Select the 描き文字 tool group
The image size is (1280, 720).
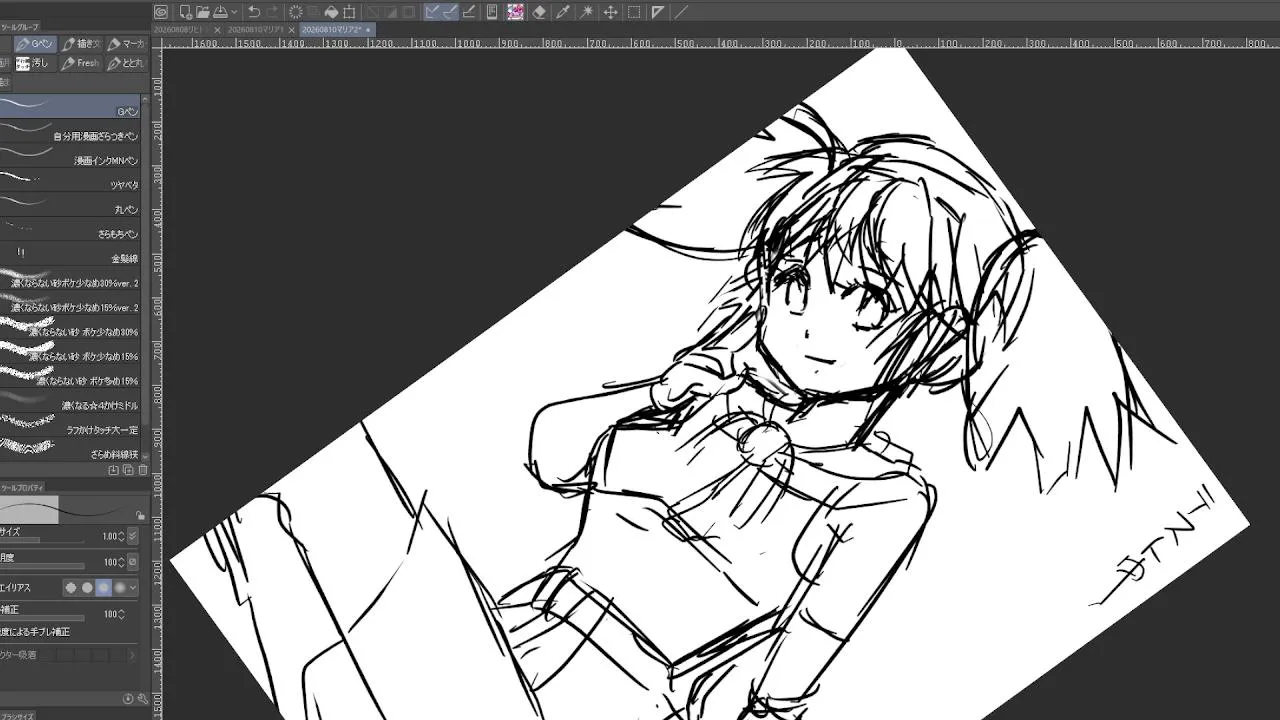[x=81, y=44]
